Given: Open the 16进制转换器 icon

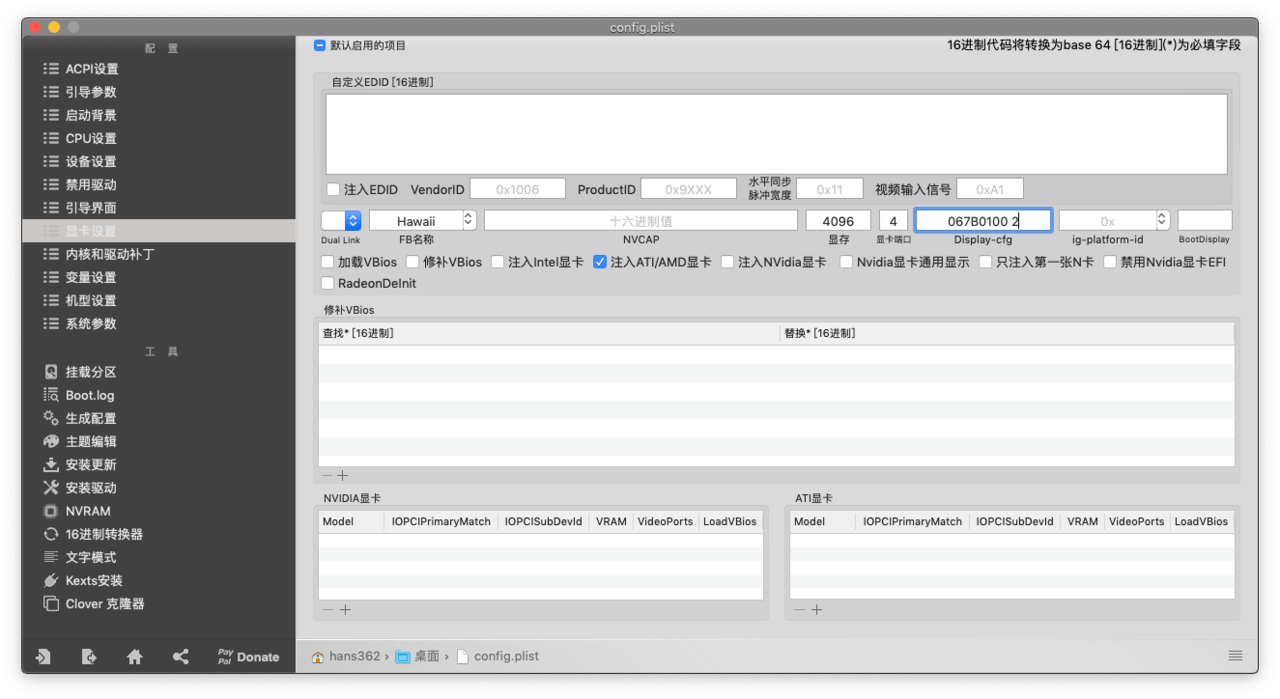Looking at the screenshot, I should coord(51,534).
